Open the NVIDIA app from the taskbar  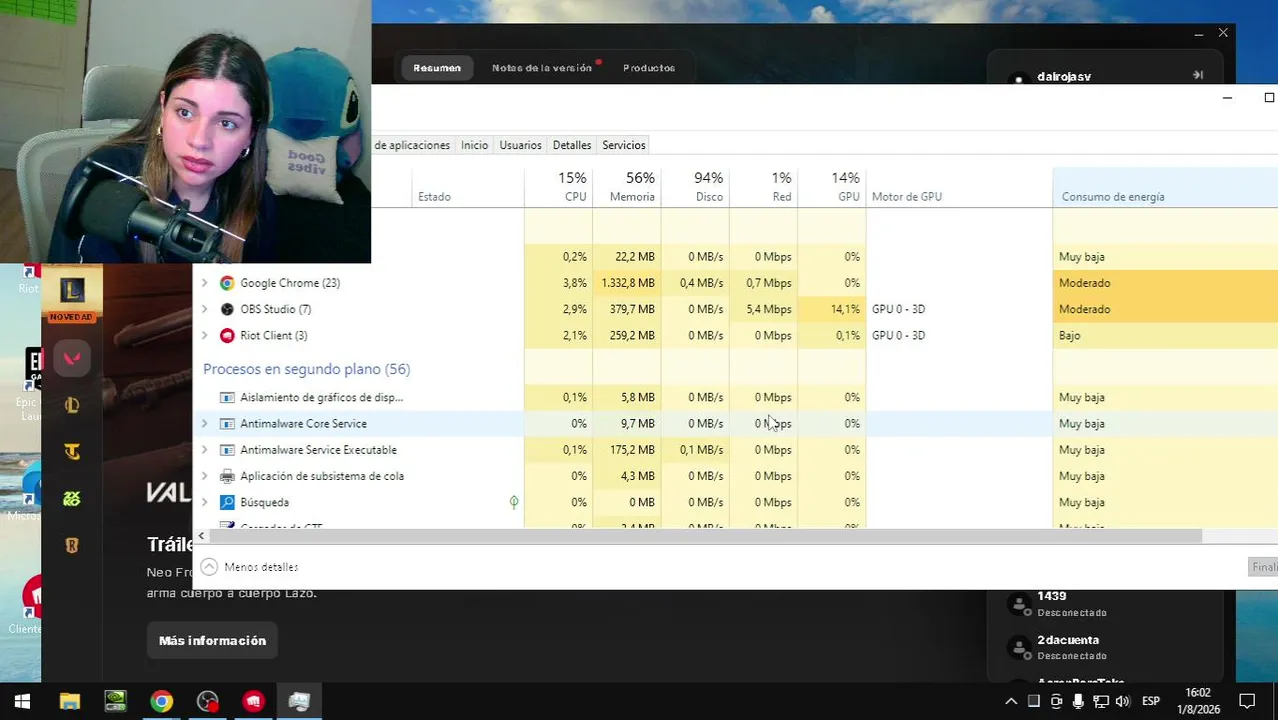115,701
